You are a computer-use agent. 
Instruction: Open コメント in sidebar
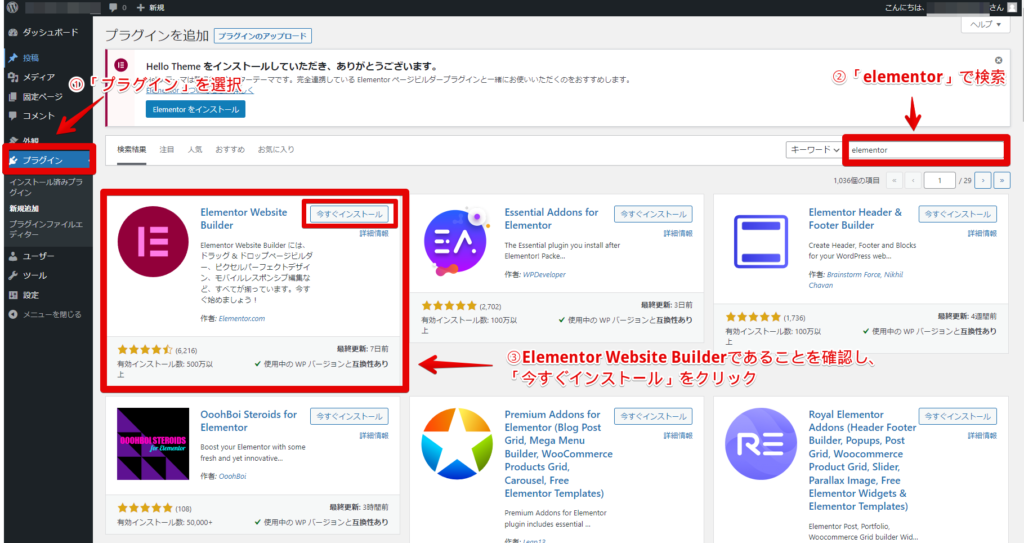click(31, 116)
